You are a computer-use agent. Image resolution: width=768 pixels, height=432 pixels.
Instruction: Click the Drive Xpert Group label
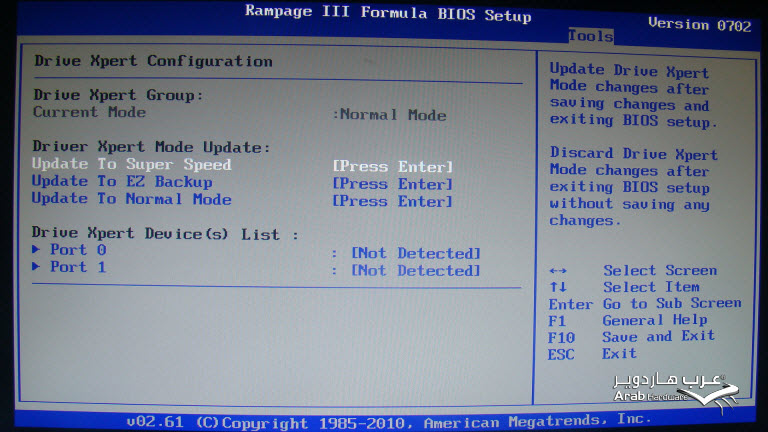pyautogui.click(x=118, y=95)
